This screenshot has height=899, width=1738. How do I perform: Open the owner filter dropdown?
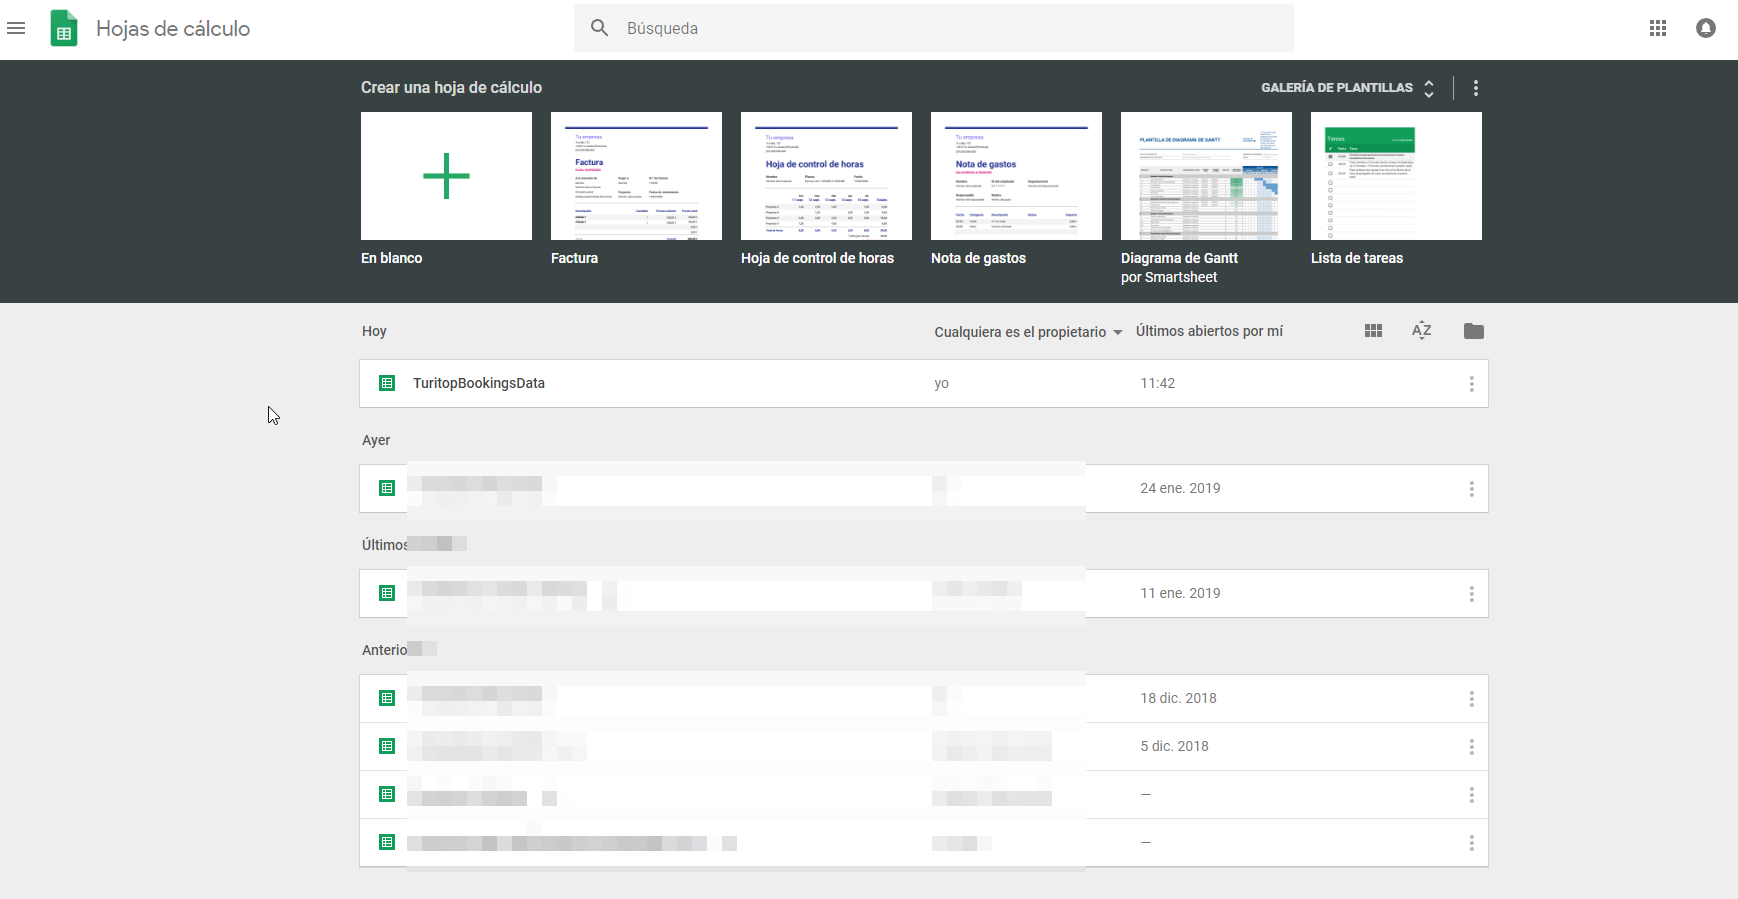pyautogui.click(x=1028, y=332)
